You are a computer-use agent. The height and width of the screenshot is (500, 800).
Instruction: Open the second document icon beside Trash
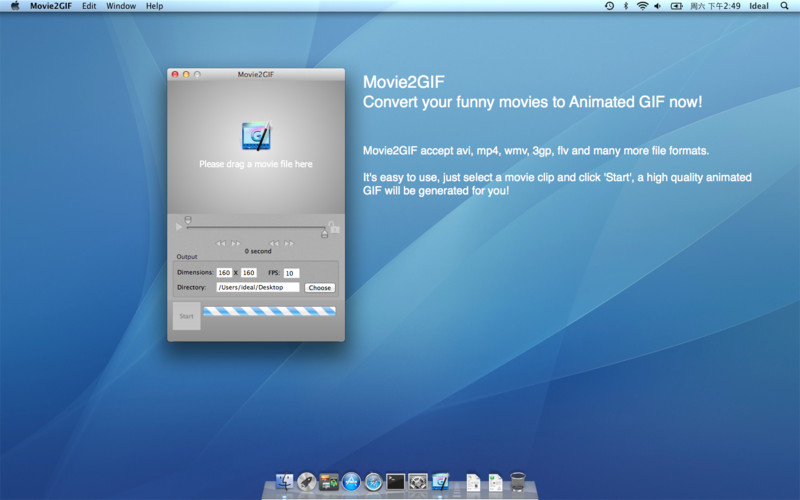tap(495, 482)
